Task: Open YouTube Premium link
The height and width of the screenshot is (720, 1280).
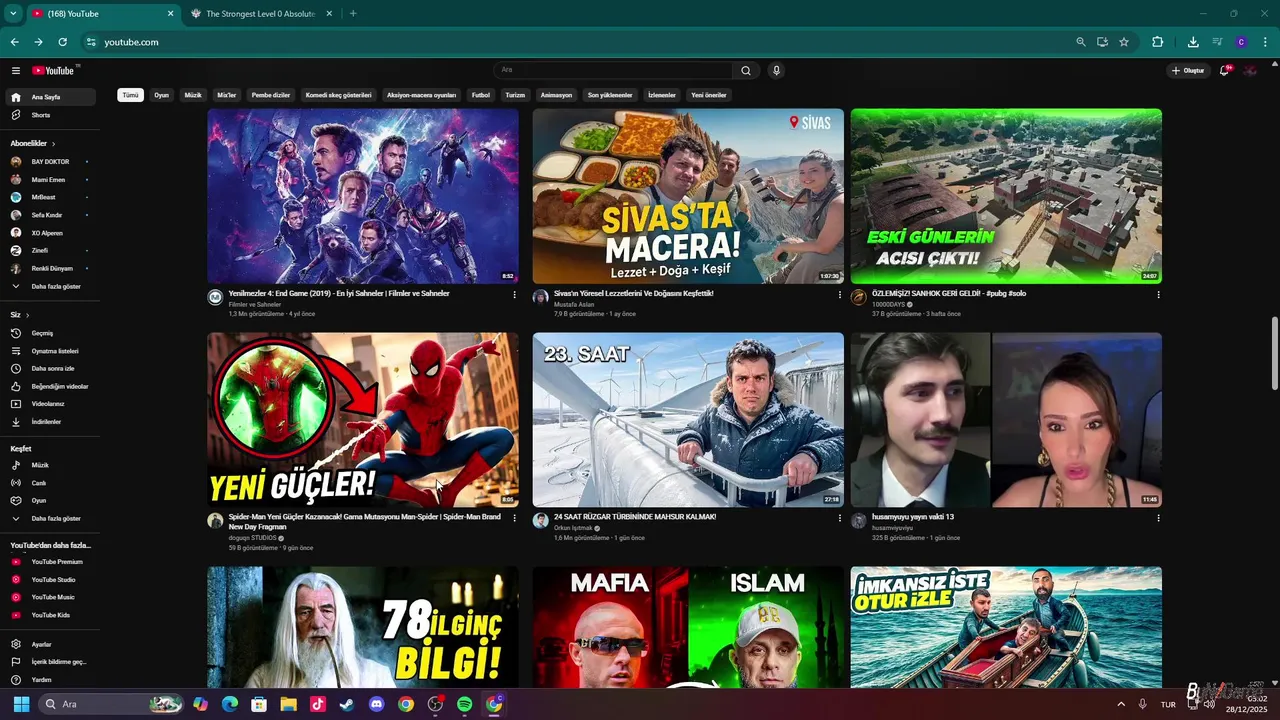Action: (52, 562)
